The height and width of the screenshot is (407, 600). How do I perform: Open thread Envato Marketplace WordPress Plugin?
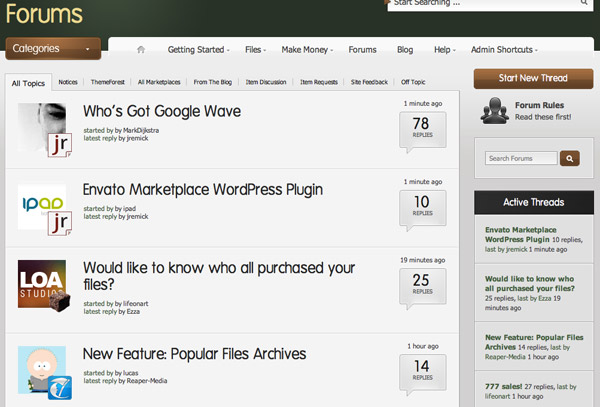pyautogui.click(x=203, y=190)
